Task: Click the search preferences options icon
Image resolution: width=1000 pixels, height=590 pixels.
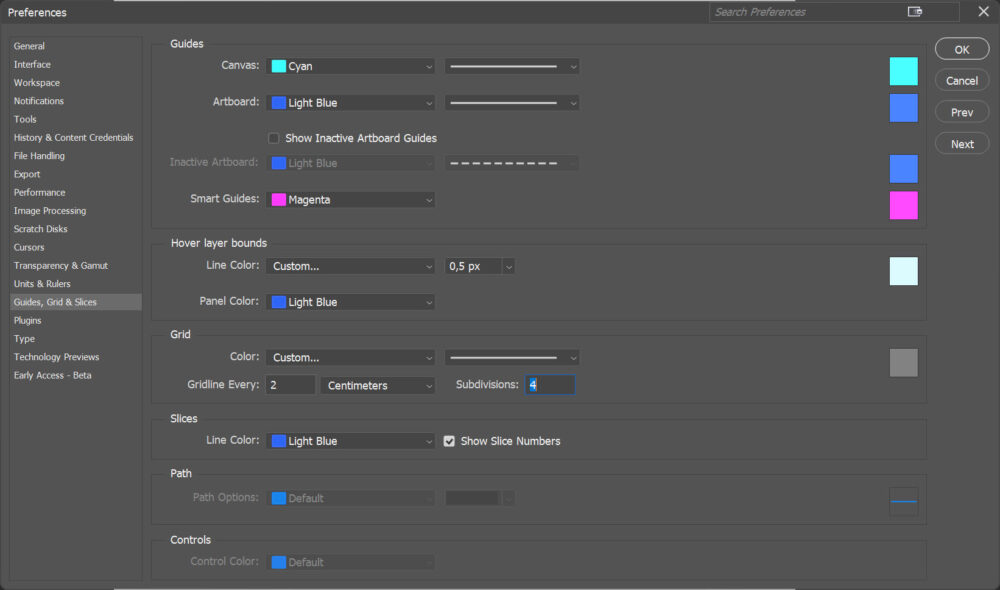Action: (x=914, y=12)
